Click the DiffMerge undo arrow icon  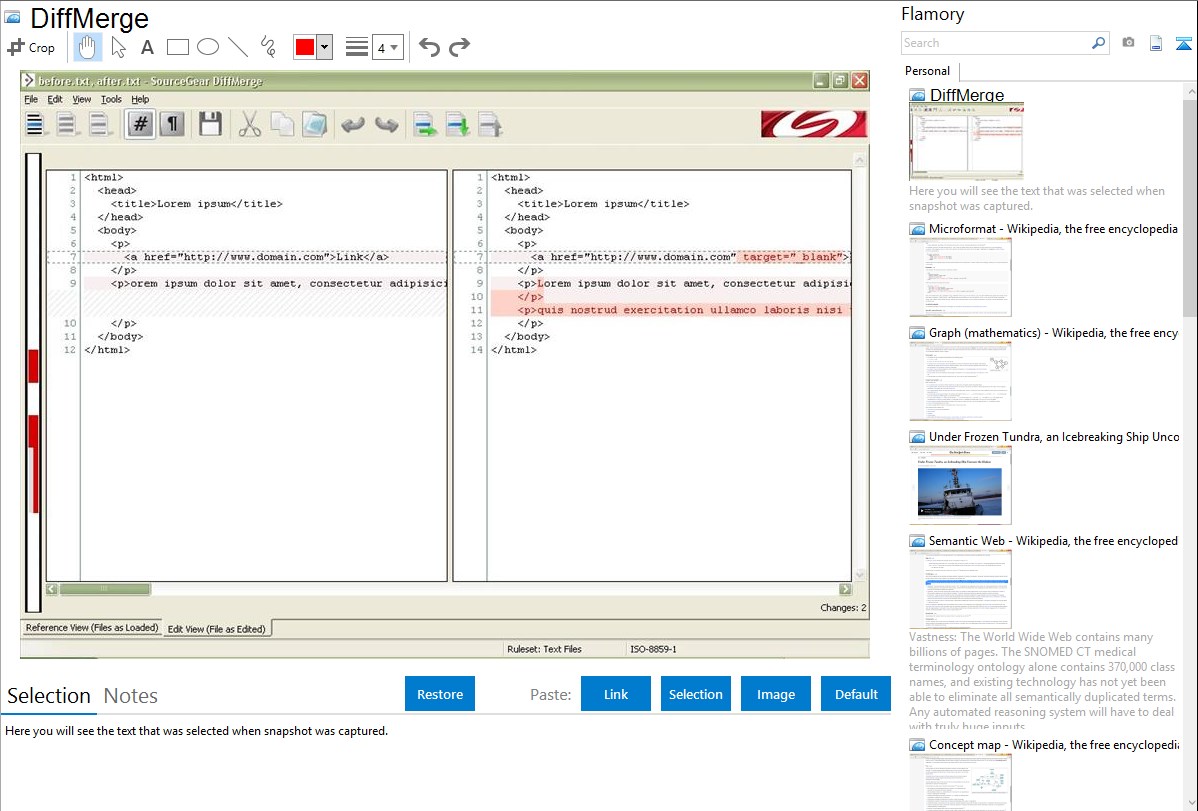tap(352, 124)
